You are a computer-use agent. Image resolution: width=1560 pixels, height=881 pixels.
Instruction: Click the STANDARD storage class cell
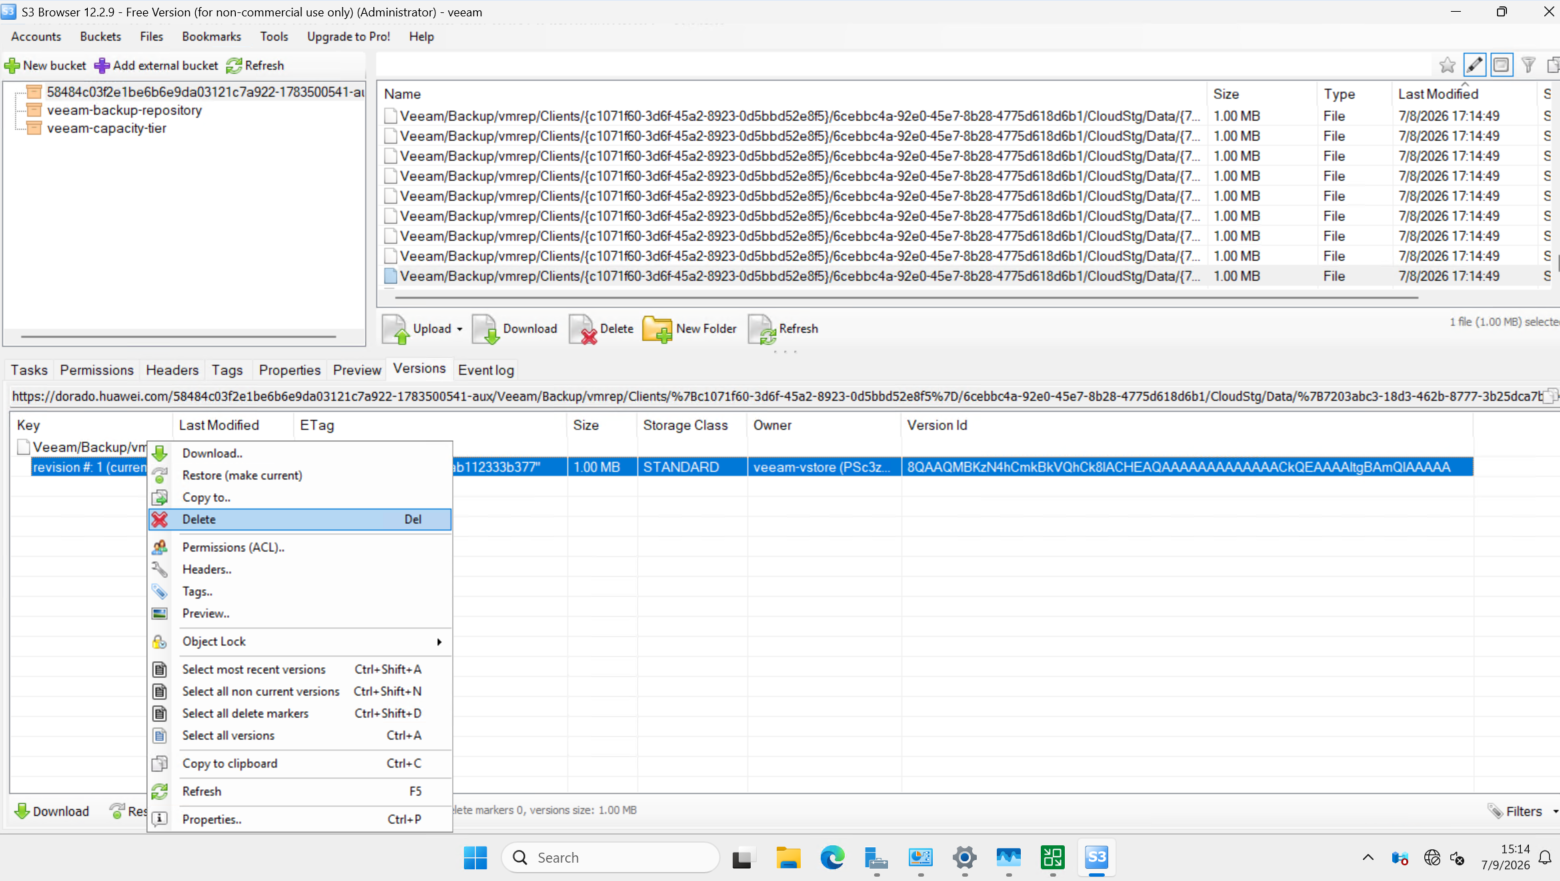click(x=692, y=467)
